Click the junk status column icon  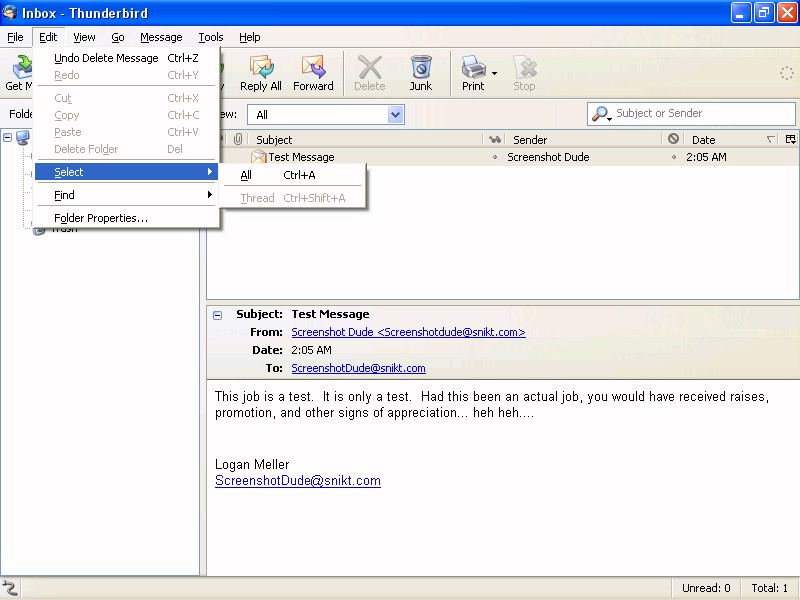coord(673,139)
